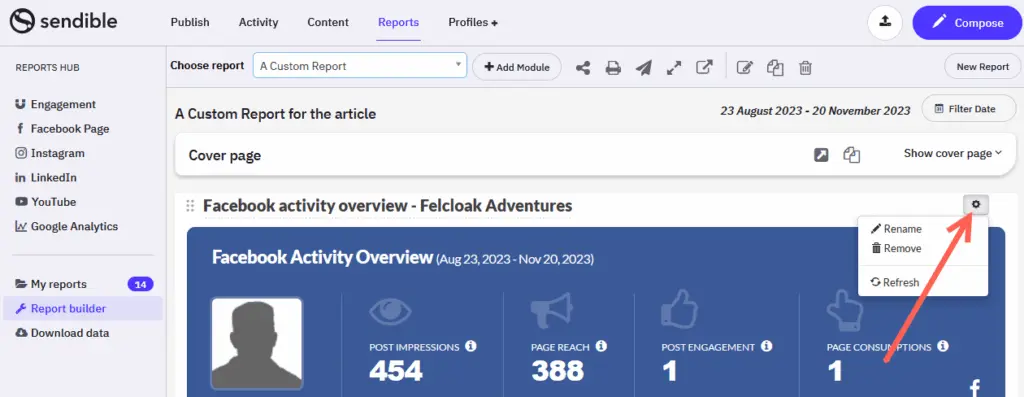Click the report title A Custom Report for the article
This screenshot has width=1024, height=397.
coord(276,114)
